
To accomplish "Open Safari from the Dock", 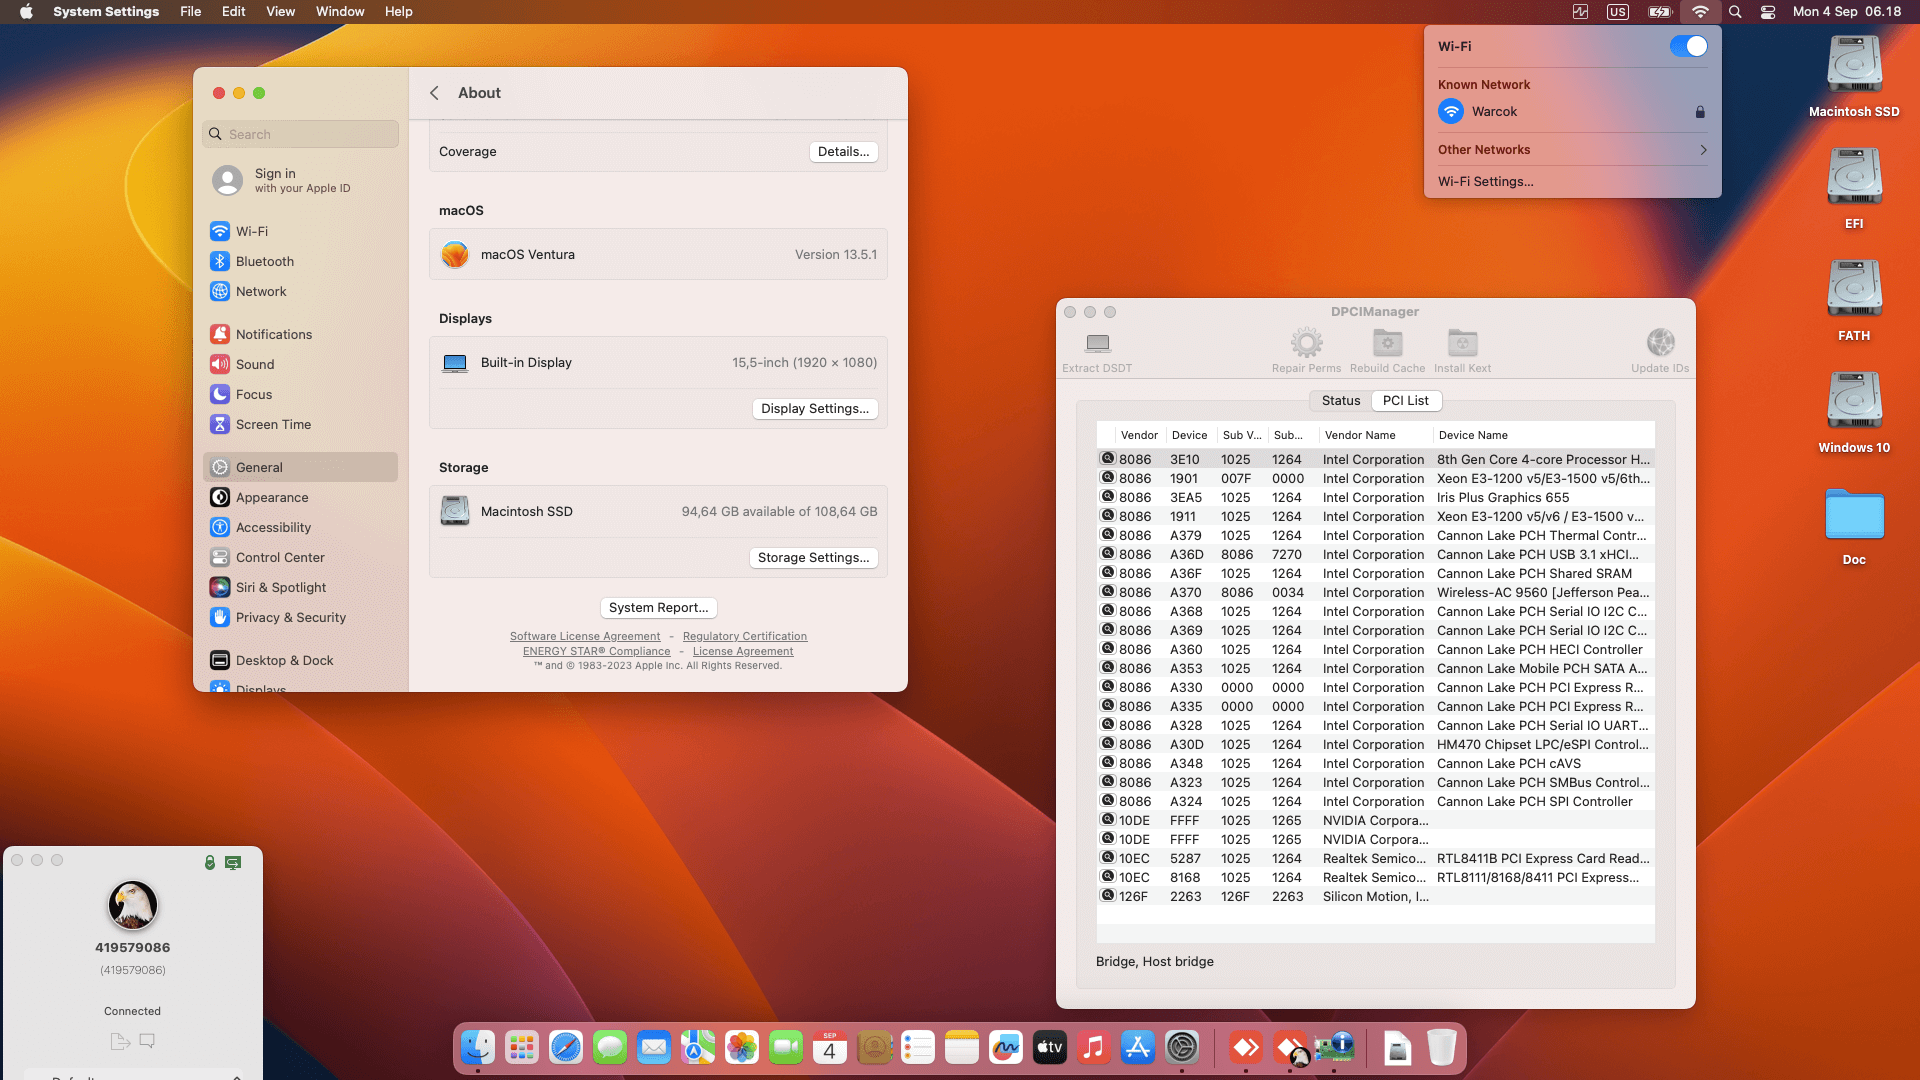I will [x=566, y=1047].
